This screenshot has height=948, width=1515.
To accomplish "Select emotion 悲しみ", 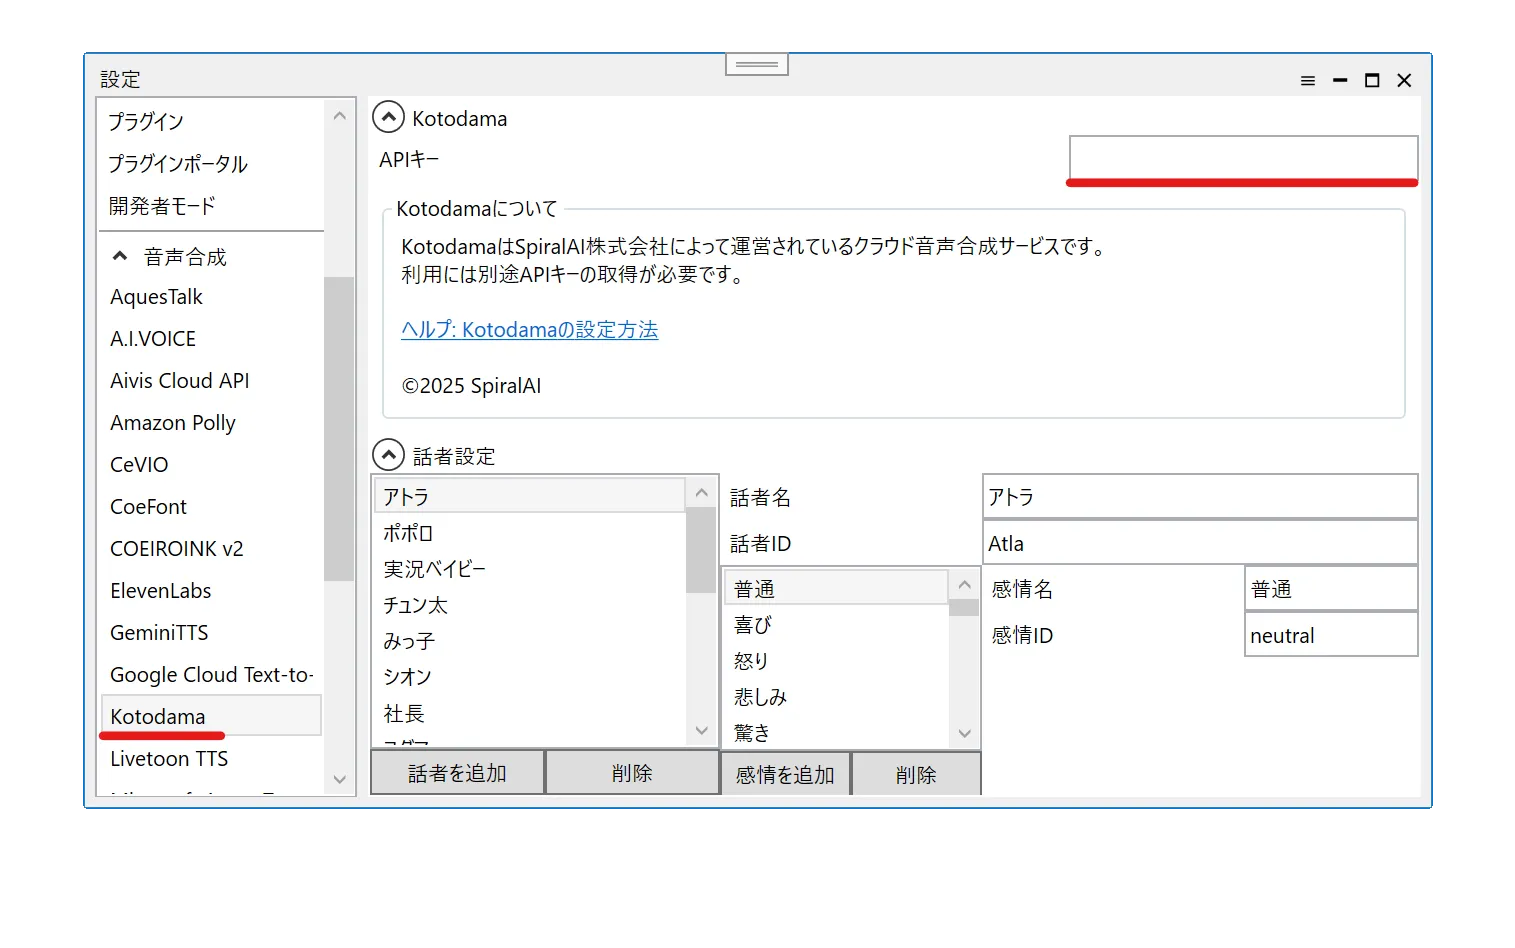I will coord(836,697).
